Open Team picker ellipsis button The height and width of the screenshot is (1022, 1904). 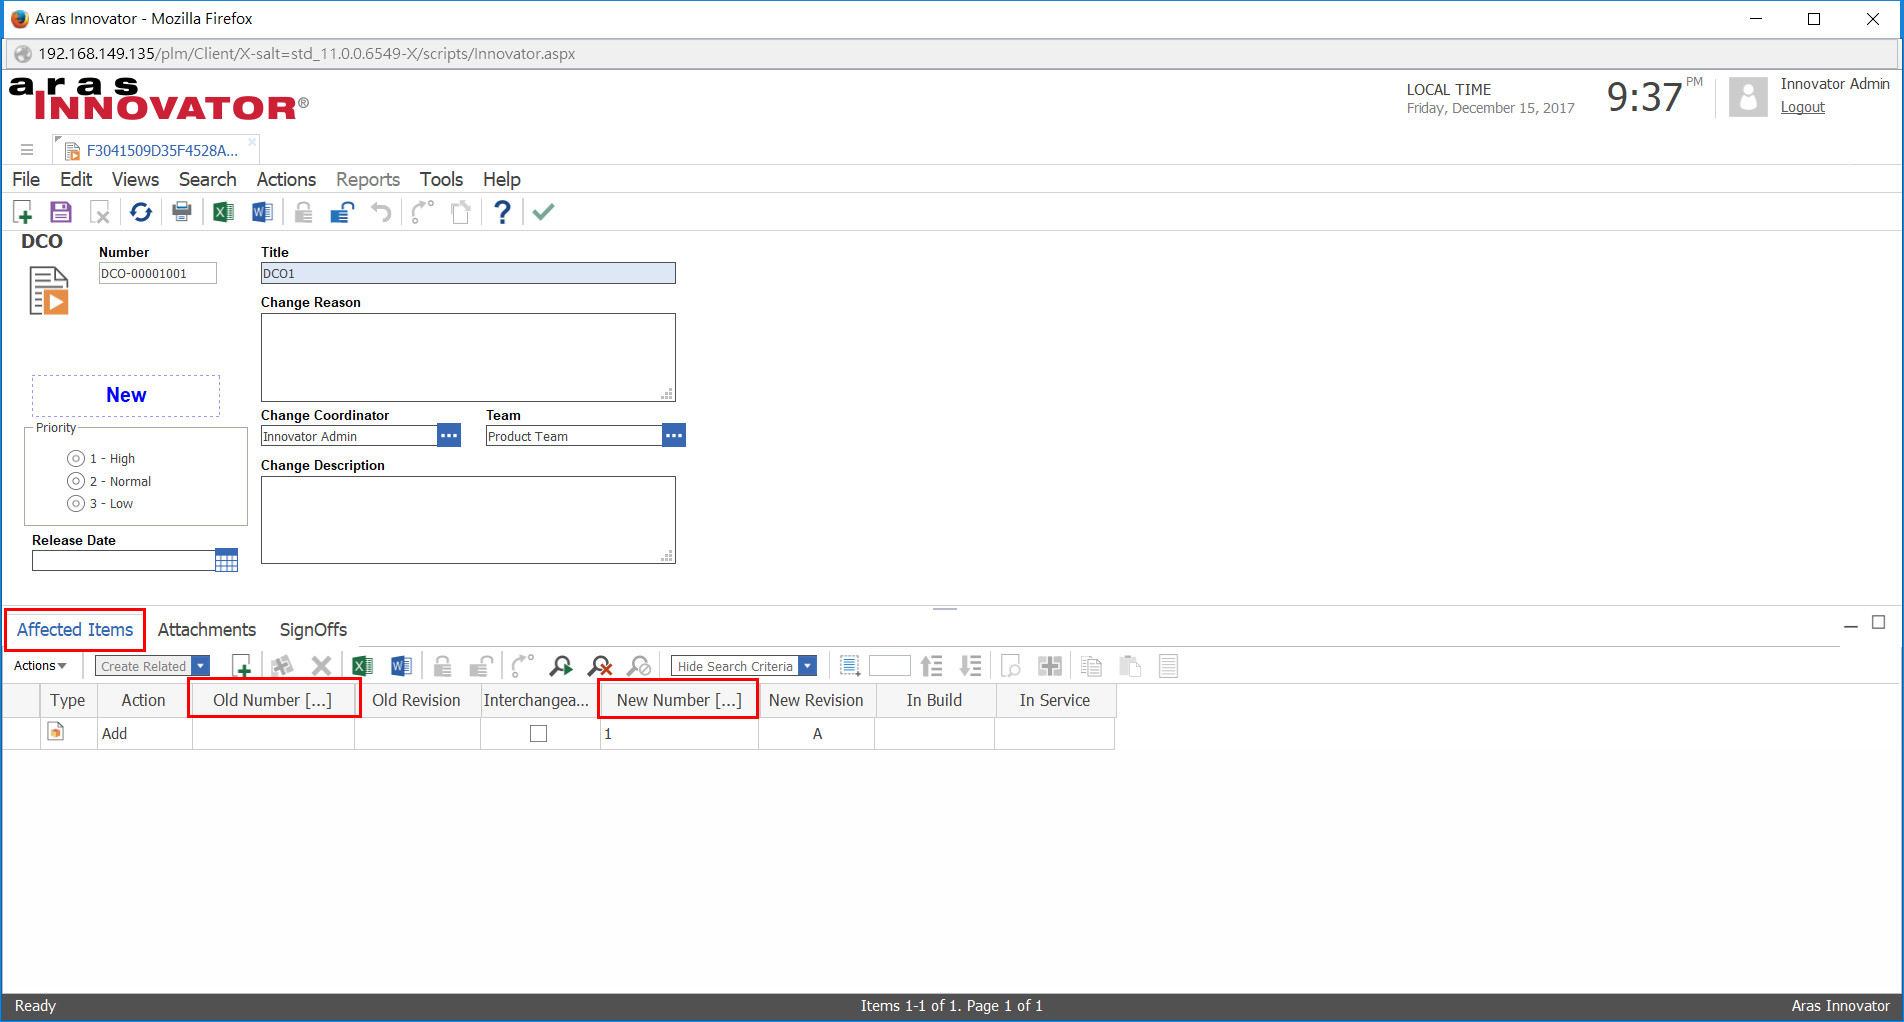(x=675, y=436)
